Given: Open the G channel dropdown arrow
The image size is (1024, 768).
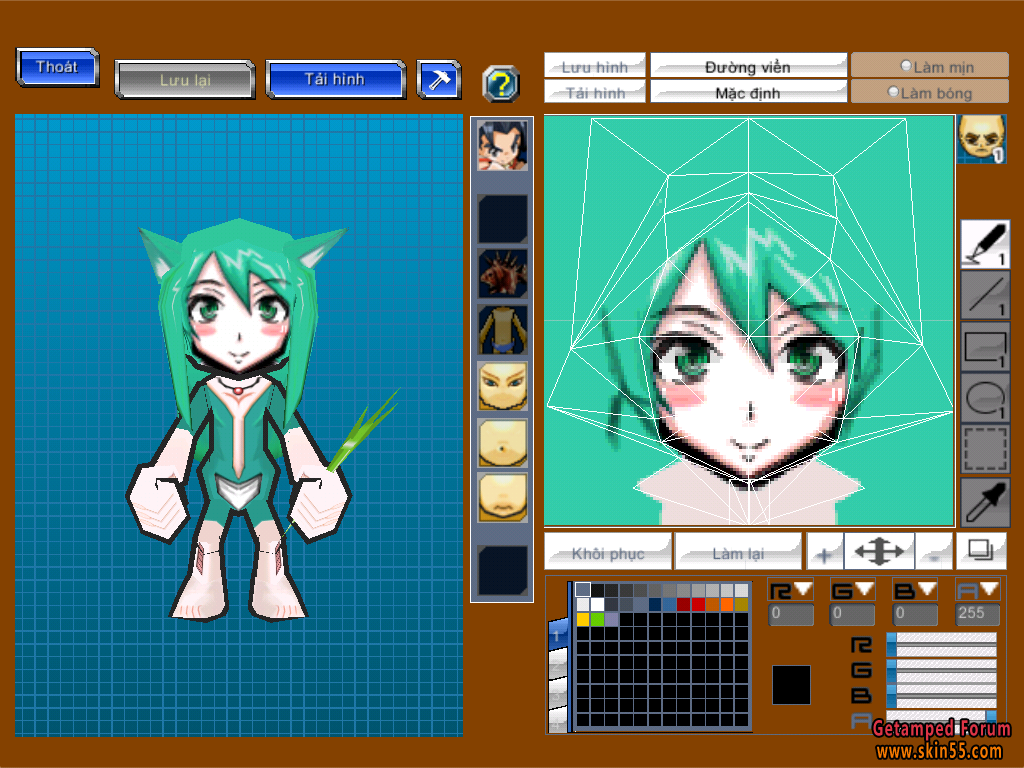Looking at the screenshot, I should point(865,589).
